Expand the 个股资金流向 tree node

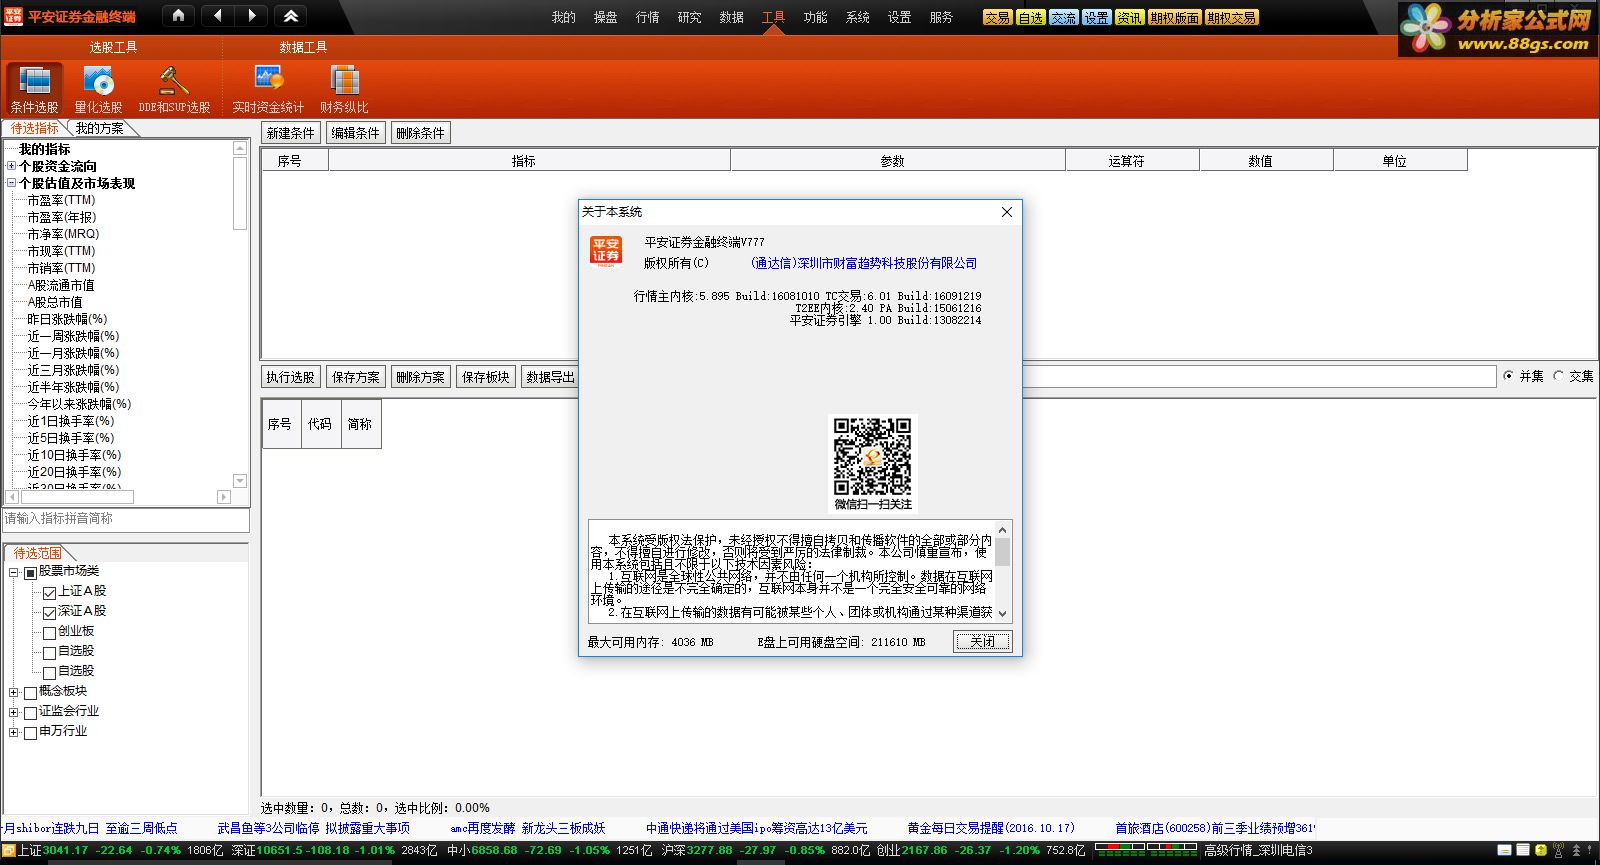(x=11, y=166)
